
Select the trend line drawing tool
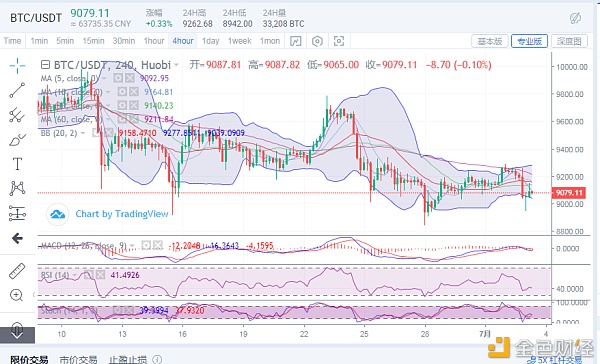coord(17,90)
